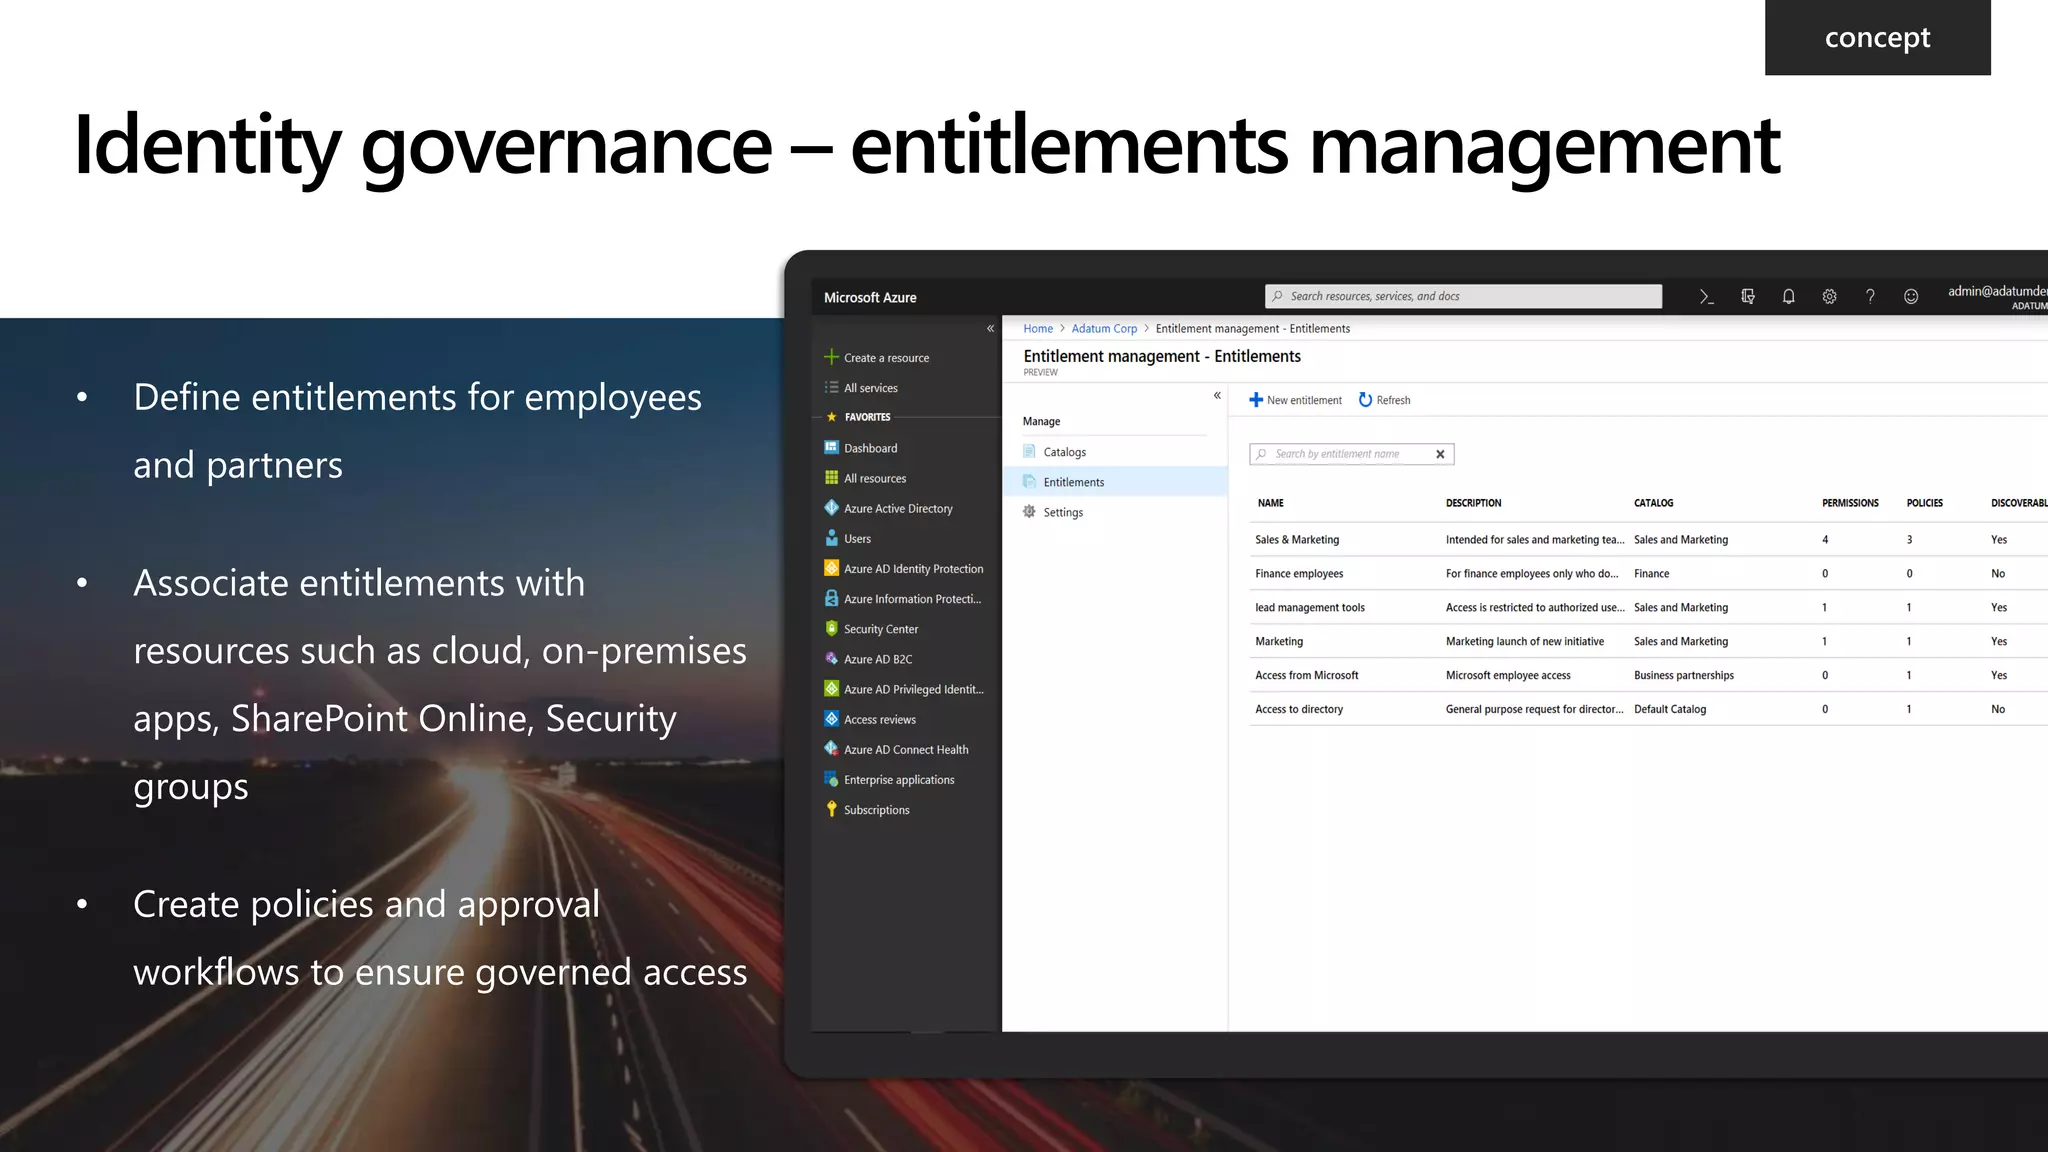Sort by the POLICIES column header
Image resolution: width=2048 pixels, height=1152 pixels.
[x=1924, y=503]
